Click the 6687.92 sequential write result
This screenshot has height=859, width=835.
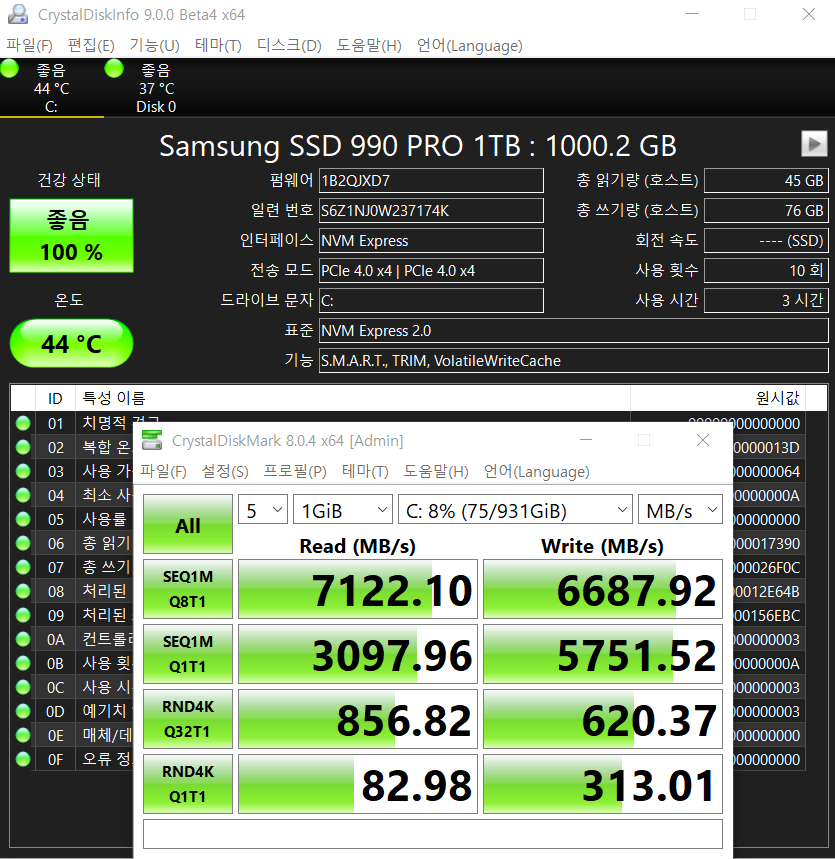pyautogui.click(x=603, y=589)
